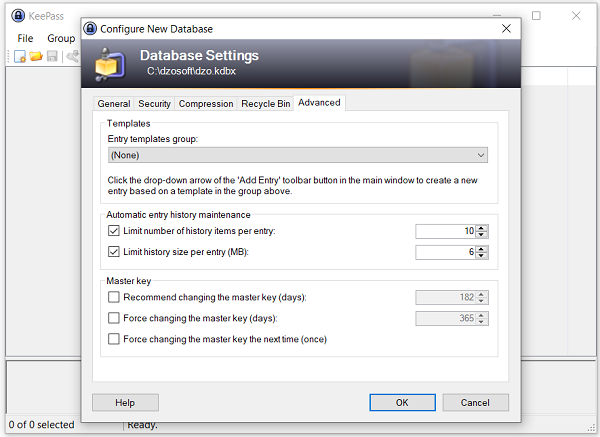The height and width of the screenshot is (437, 600).
Task: Close the KeePass main window
Action: [x=576, y=16]
